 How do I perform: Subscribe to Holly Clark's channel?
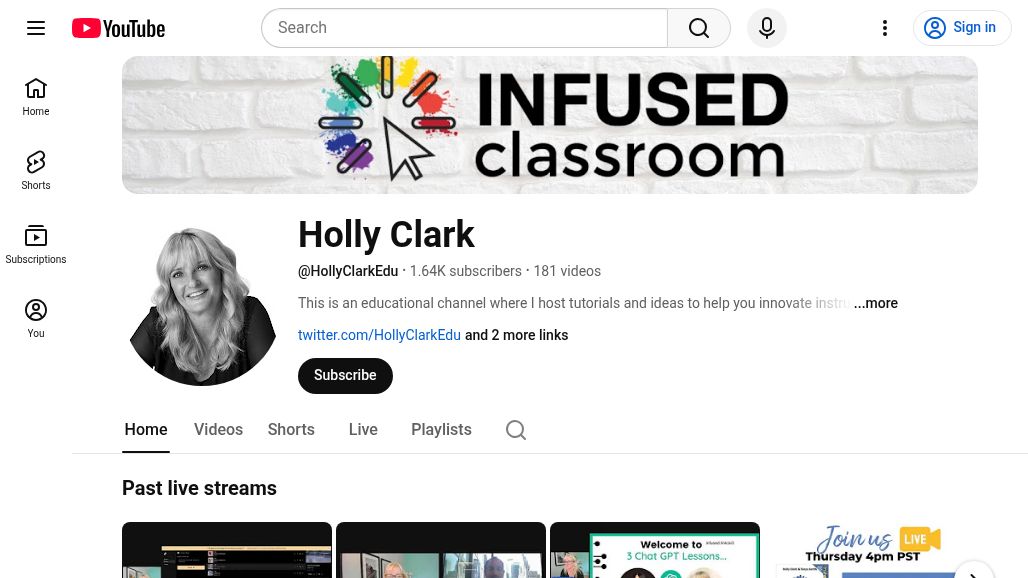[346, 376]
